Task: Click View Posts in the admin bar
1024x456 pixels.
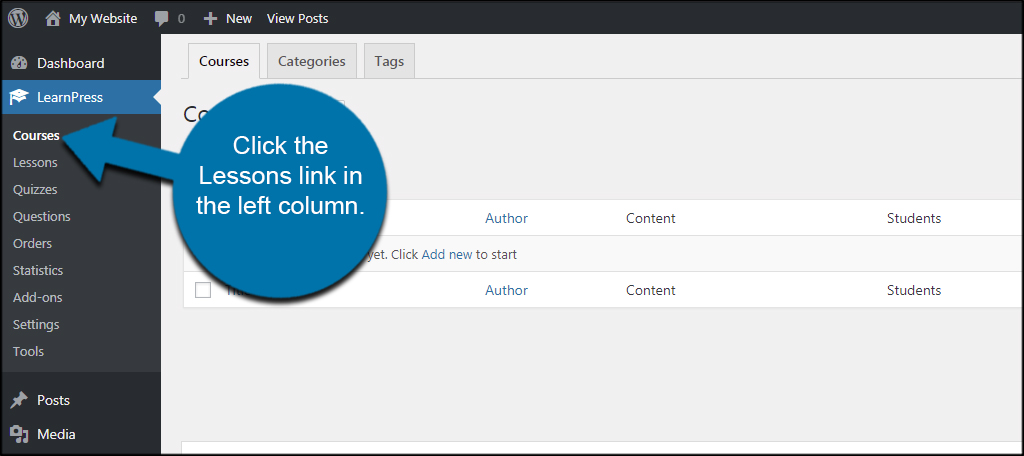Action: point(297,18)
